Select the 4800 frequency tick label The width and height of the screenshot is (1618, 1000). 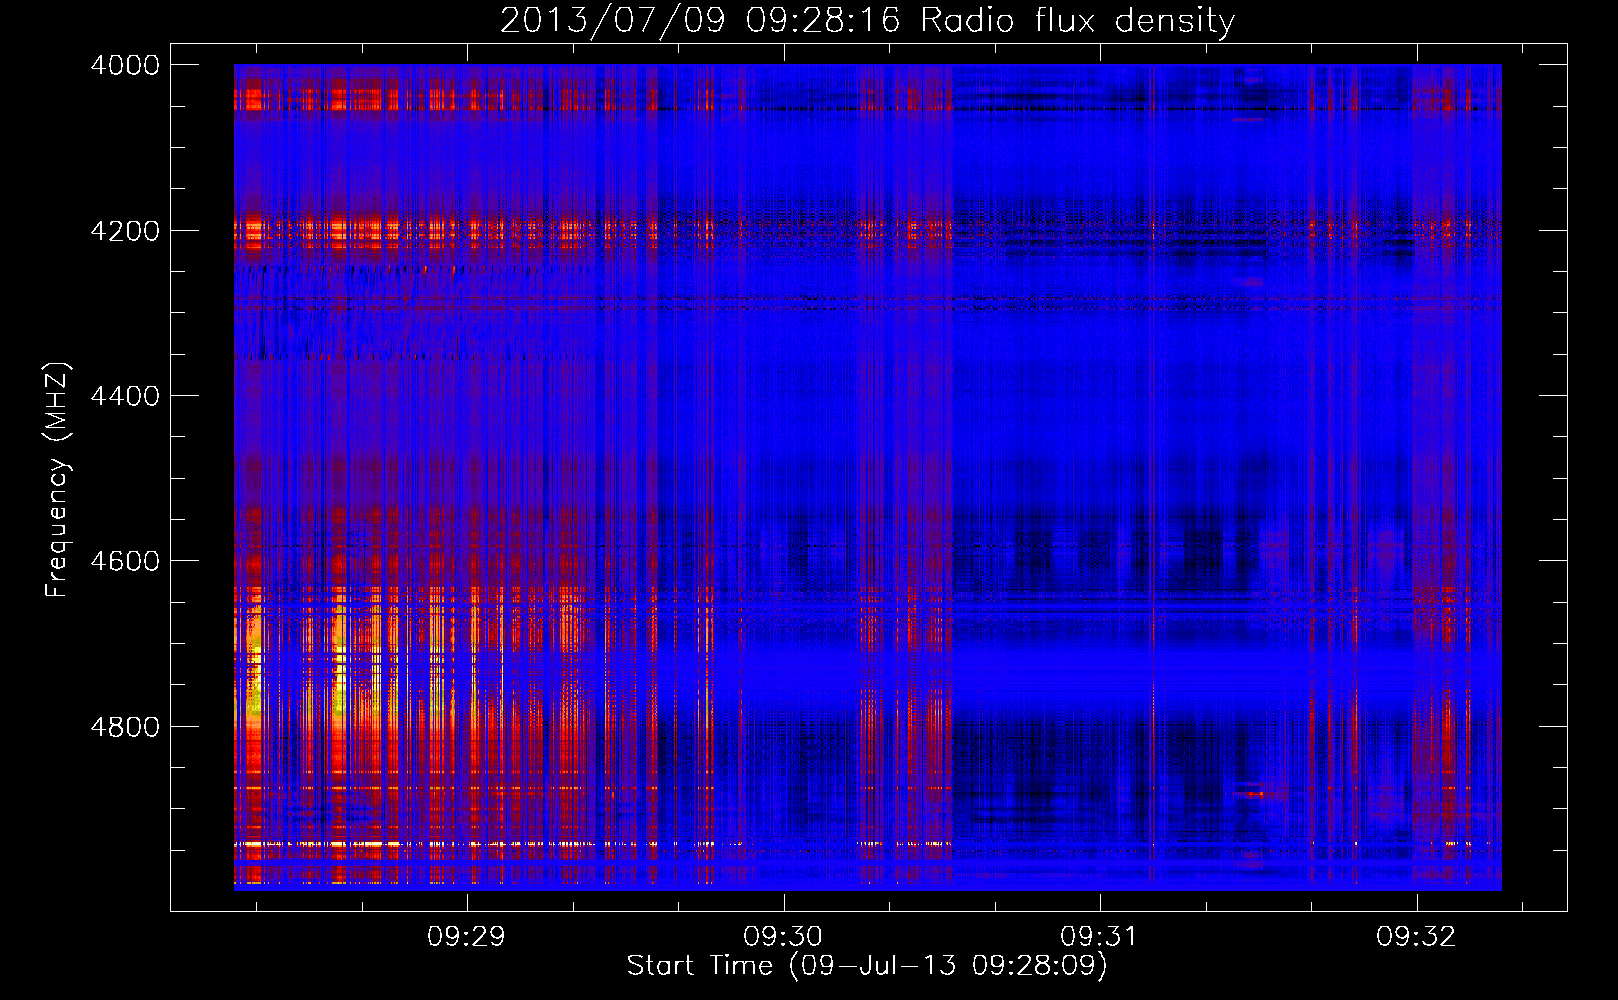(x=125, y=727)
